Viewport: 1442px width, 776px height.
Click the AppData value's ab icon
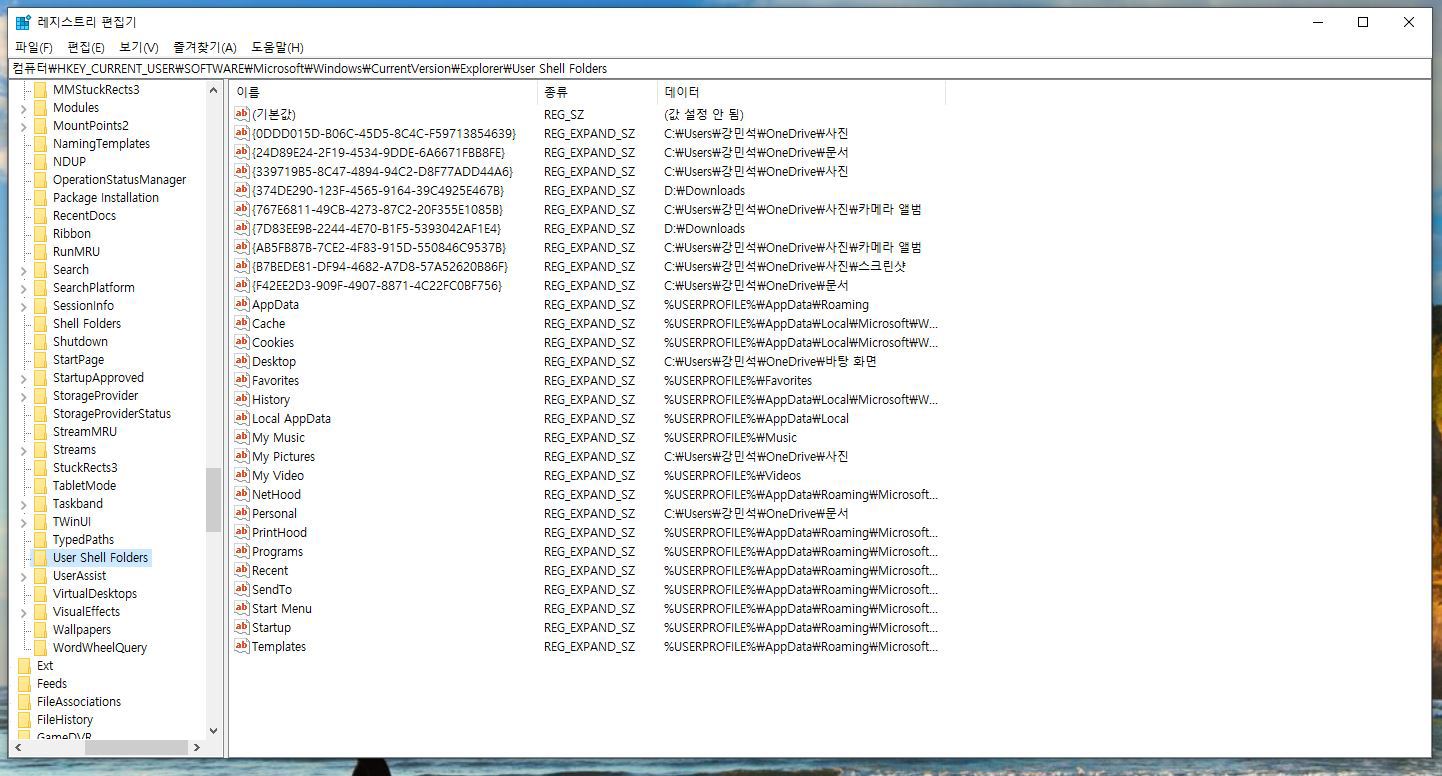coord(241,304)
